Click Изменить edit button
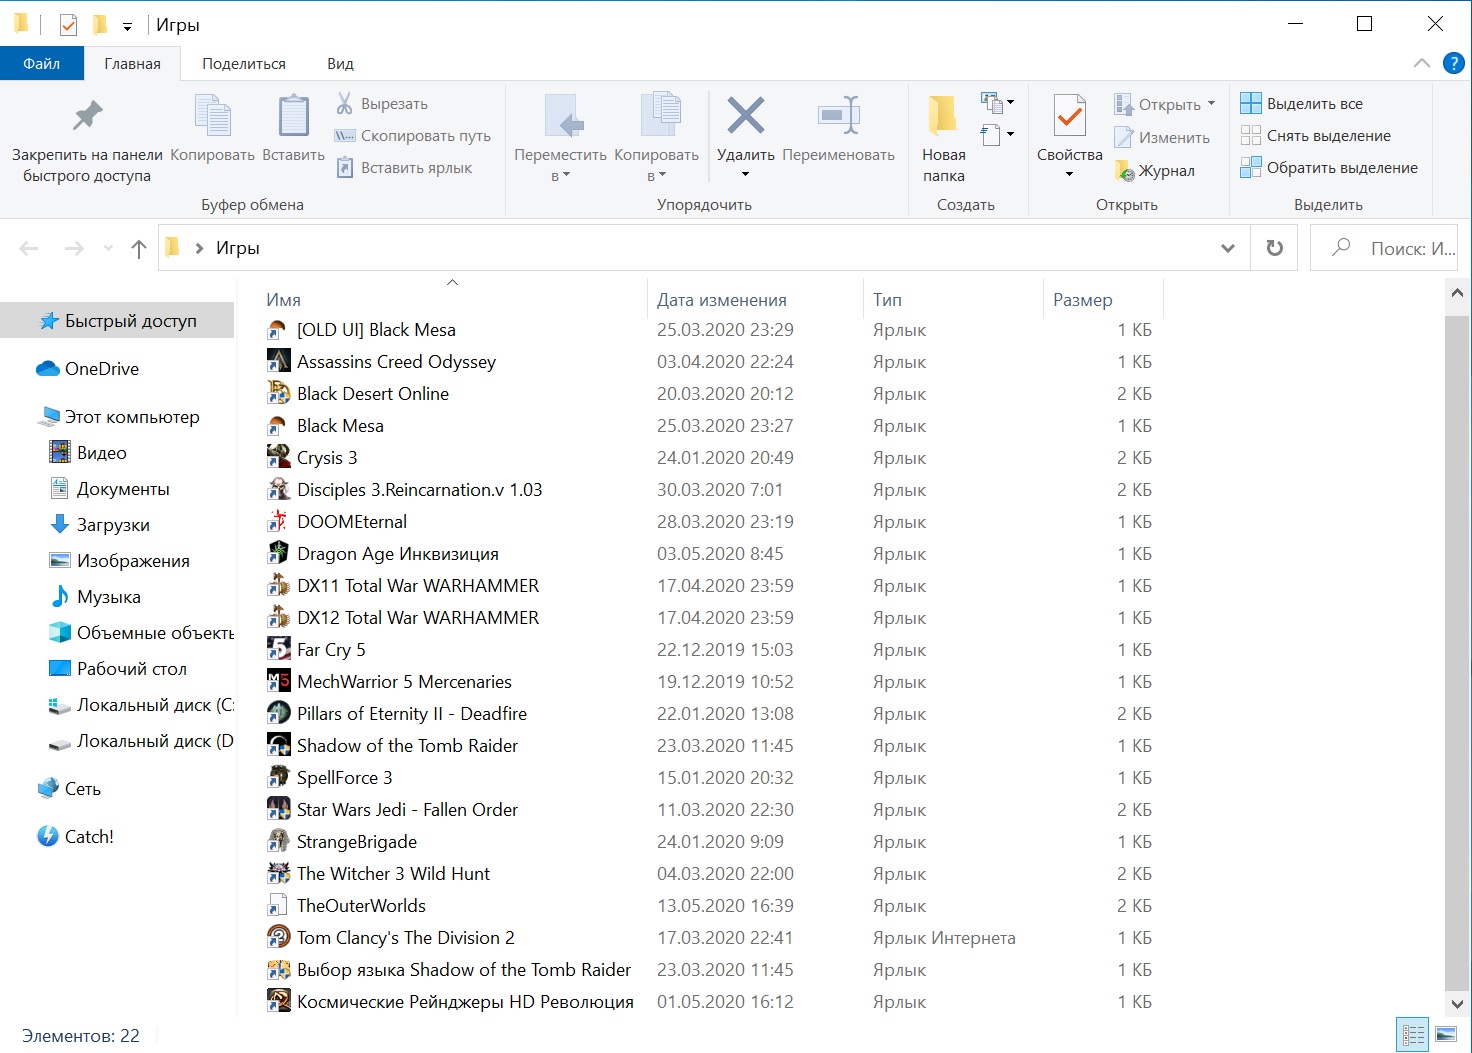1472x1053 pixels. (1162, 138)
